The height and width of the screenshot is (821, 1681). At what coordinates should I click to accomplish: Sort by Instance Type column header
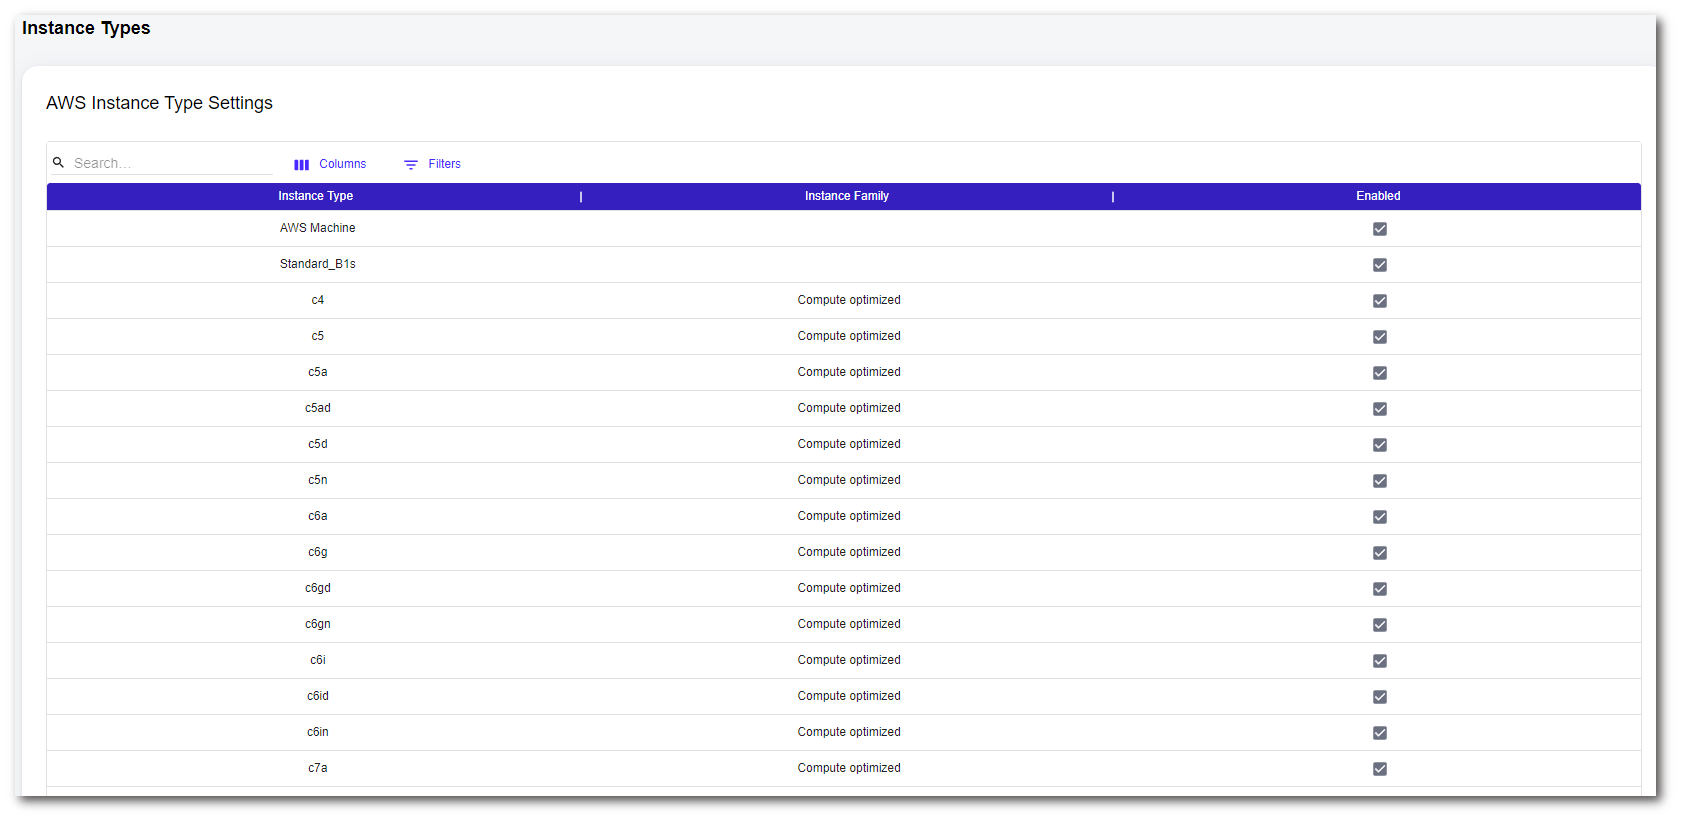click(315, 196)
